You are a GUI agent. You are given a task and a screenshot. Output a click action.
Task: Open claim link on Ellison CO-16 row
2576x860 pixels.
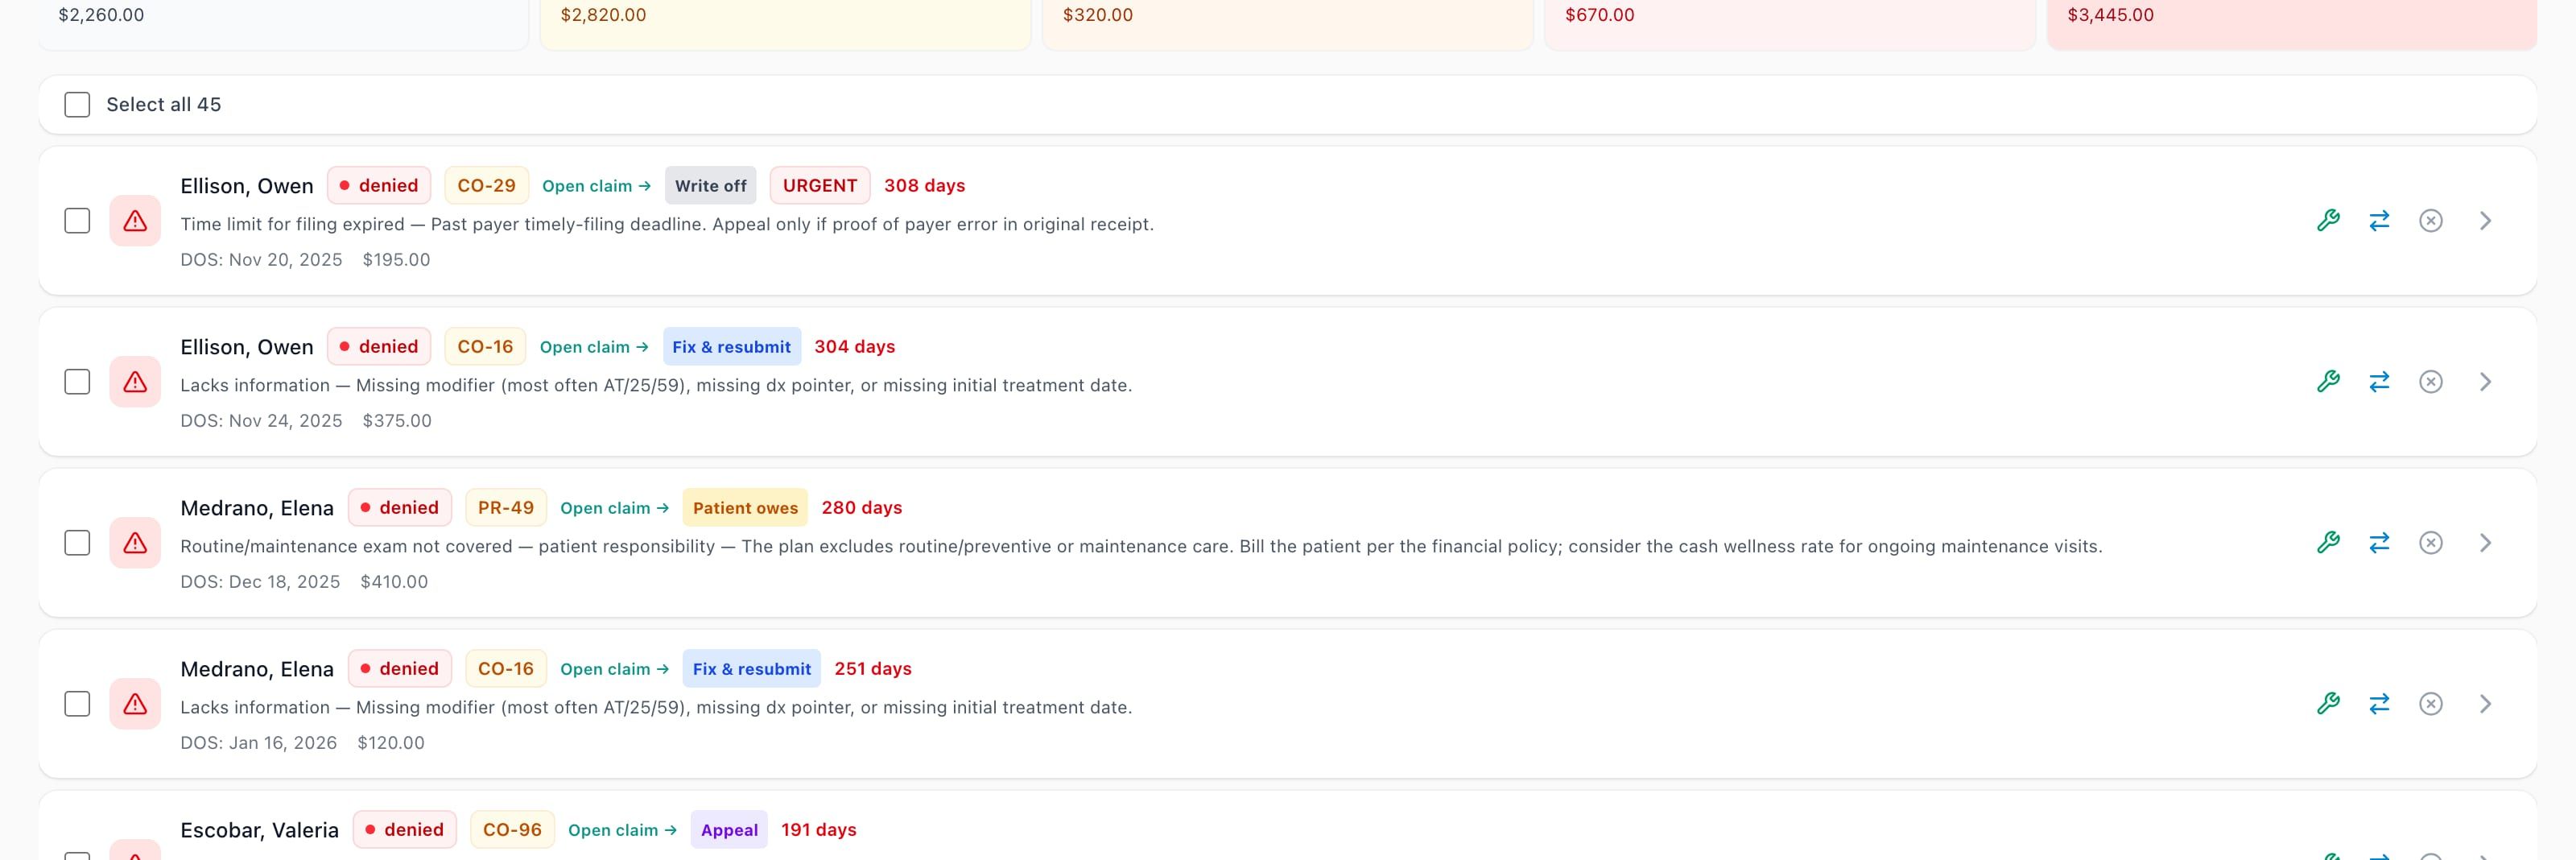[x=594, y=347]
